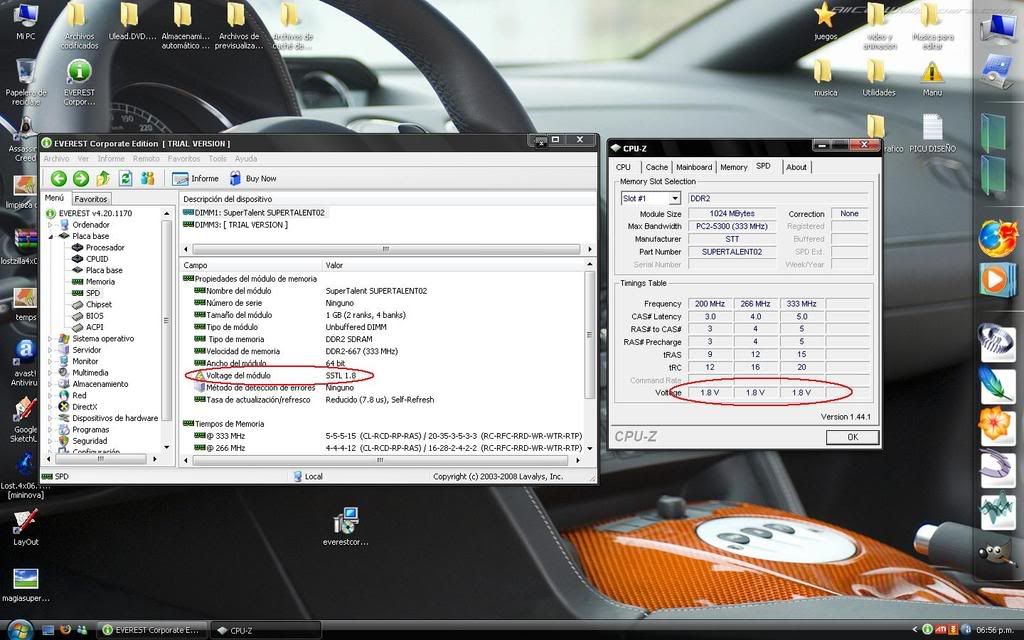This screenshot has width=1024, height=640.
Task: Click the Refresh icon in EVEREST toolbar
Action: (x=125, y=178)
